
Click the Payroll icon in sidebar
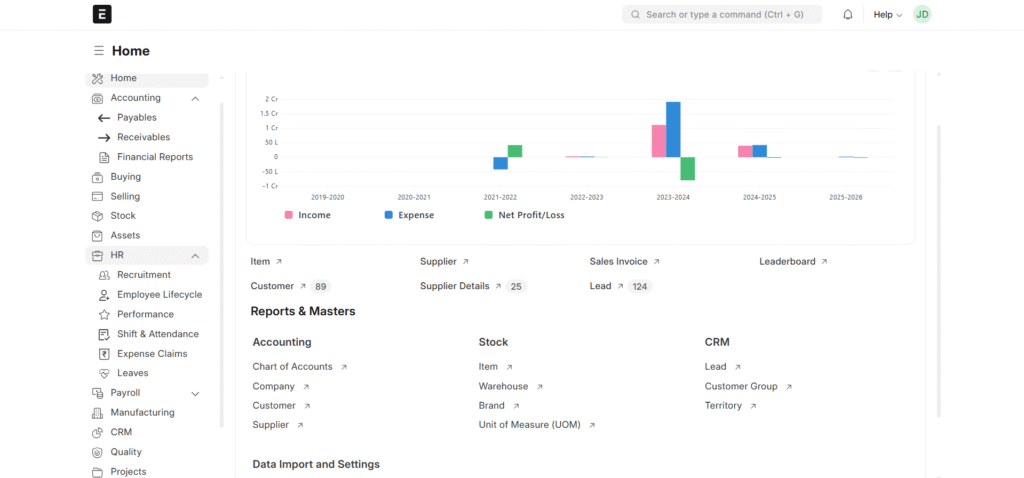(x=97, y=393)
